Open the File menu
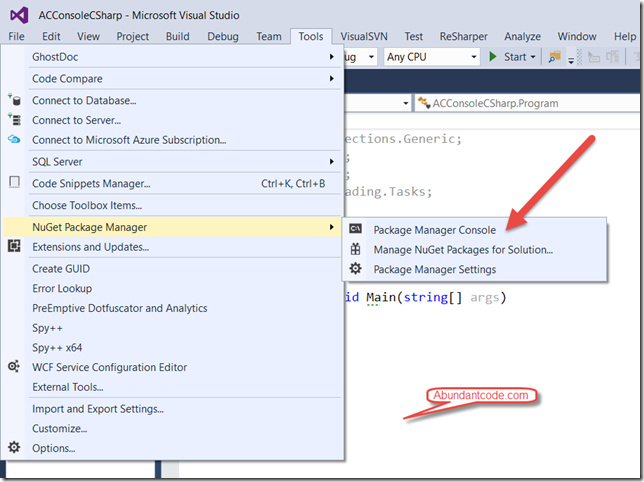Viewport: 644px width, 482px height. tap(16, 37)
